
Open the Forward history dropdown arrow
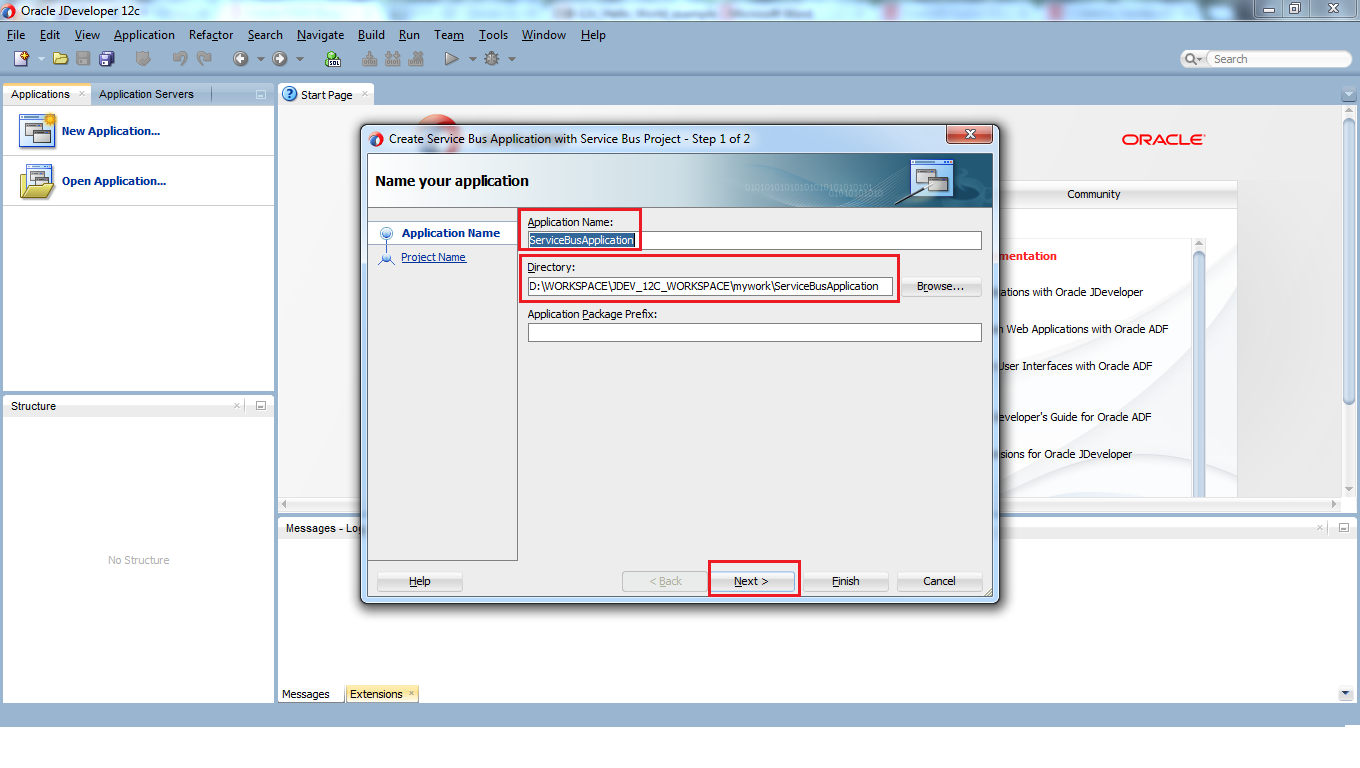pos(299,59)
